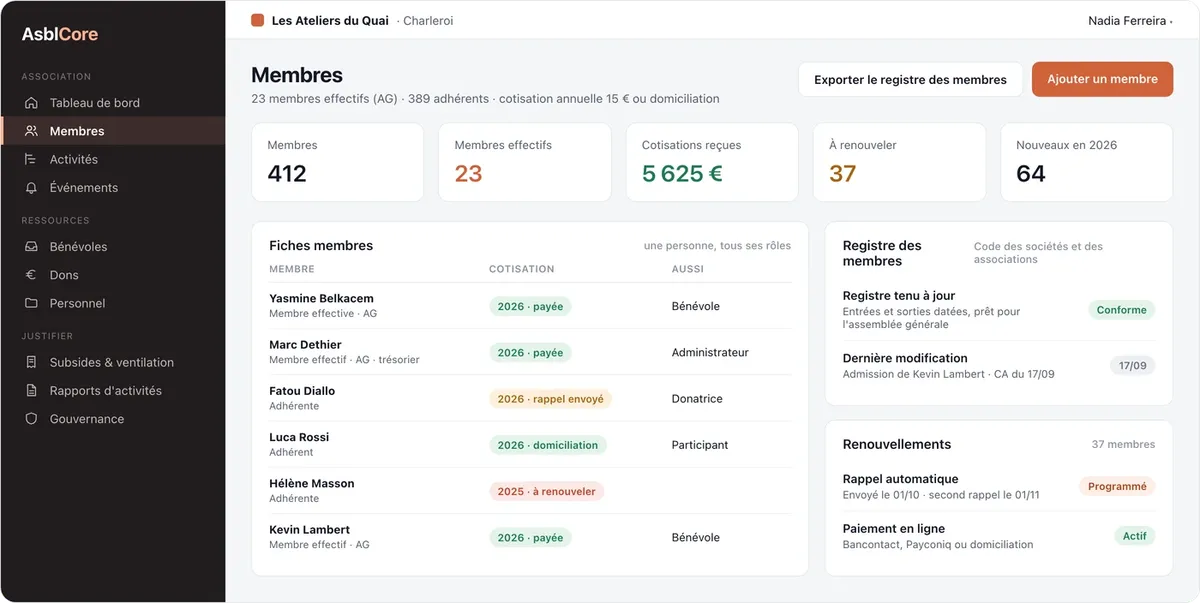Click the À renouveler 37 card
The height and width of the screenshot is (603, 1200).
click(899, 162)
